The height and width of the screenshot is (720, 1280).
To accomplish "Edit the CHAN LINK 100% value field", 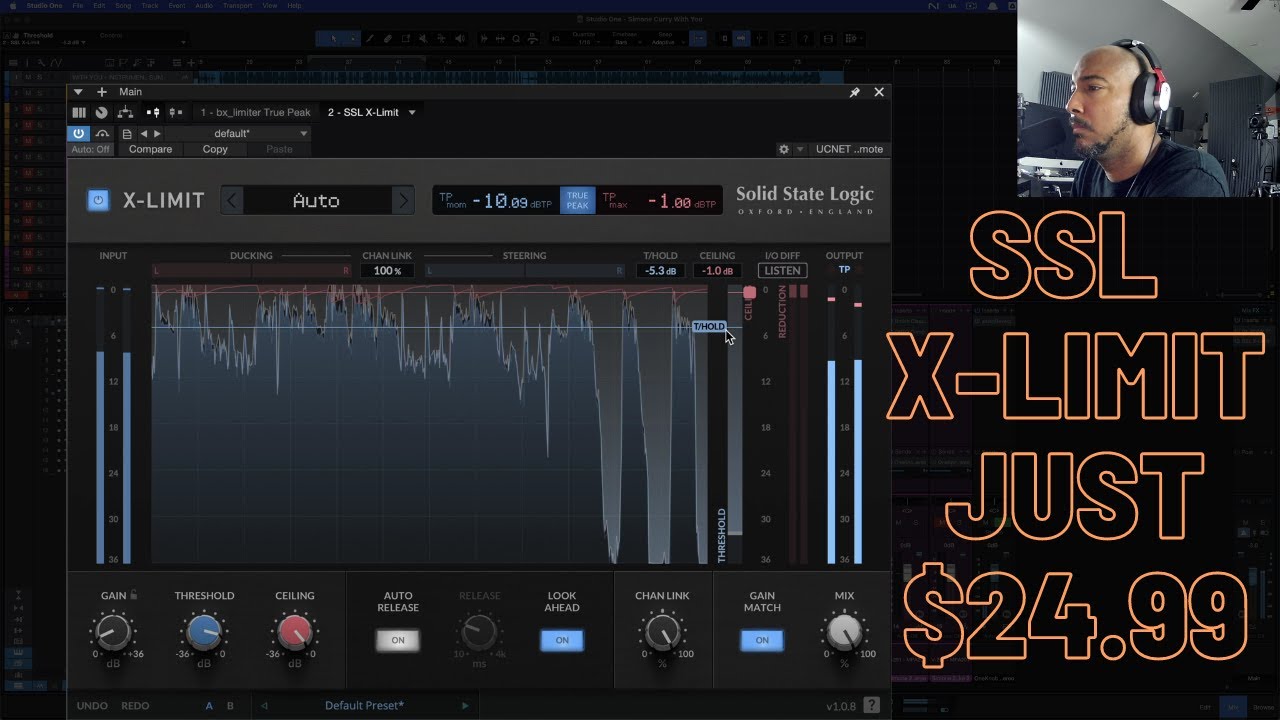I will [387, 271].
